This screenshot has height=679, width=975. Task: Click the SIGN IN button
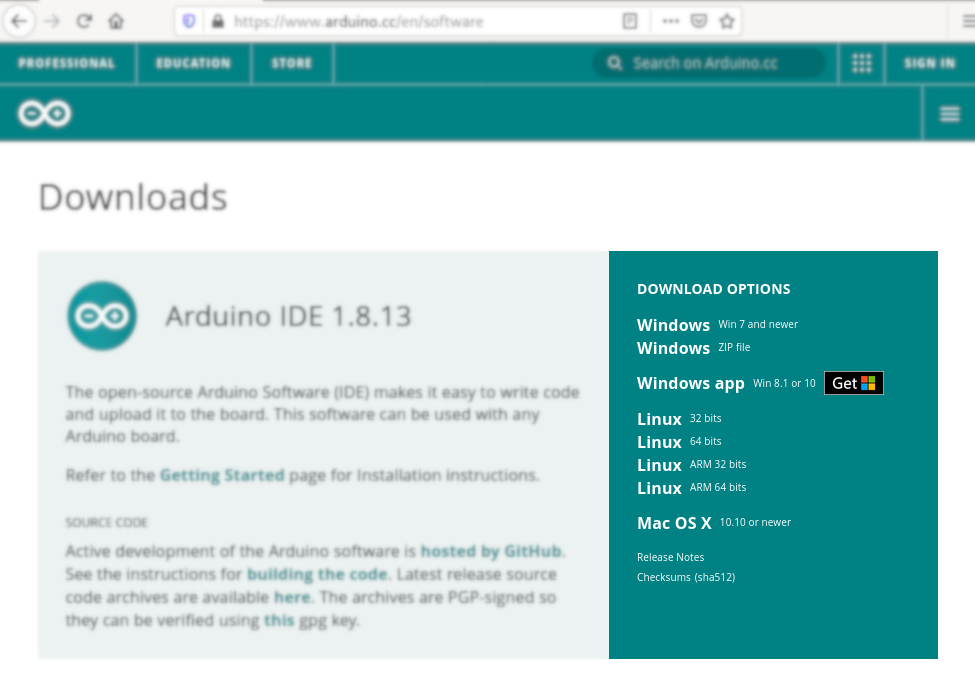coord(929,63)
